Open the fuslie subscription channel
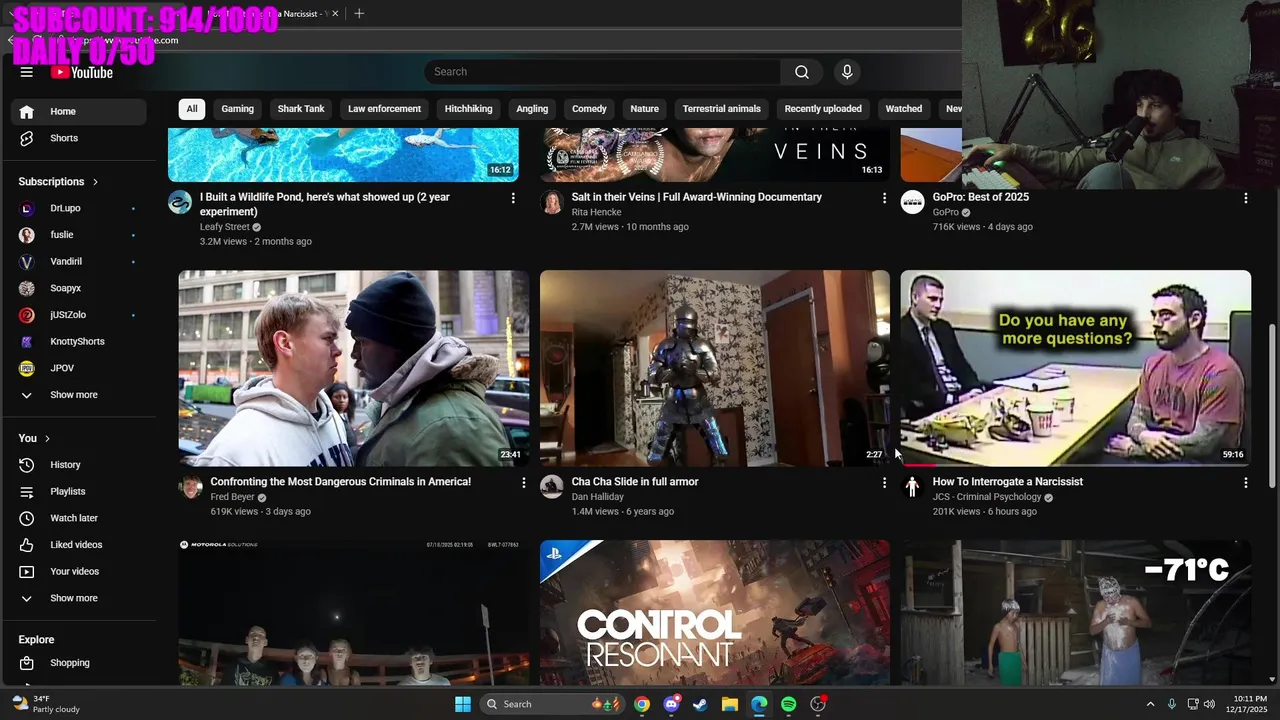 pyautogui.click(x=78, y=235)
